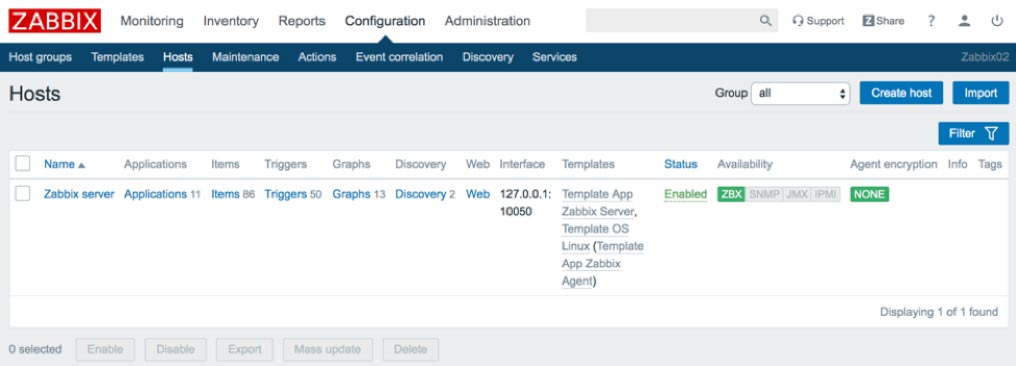The image size is (1016, 366).
Task: Click the green ZBX availability badge
Action: 732,194
